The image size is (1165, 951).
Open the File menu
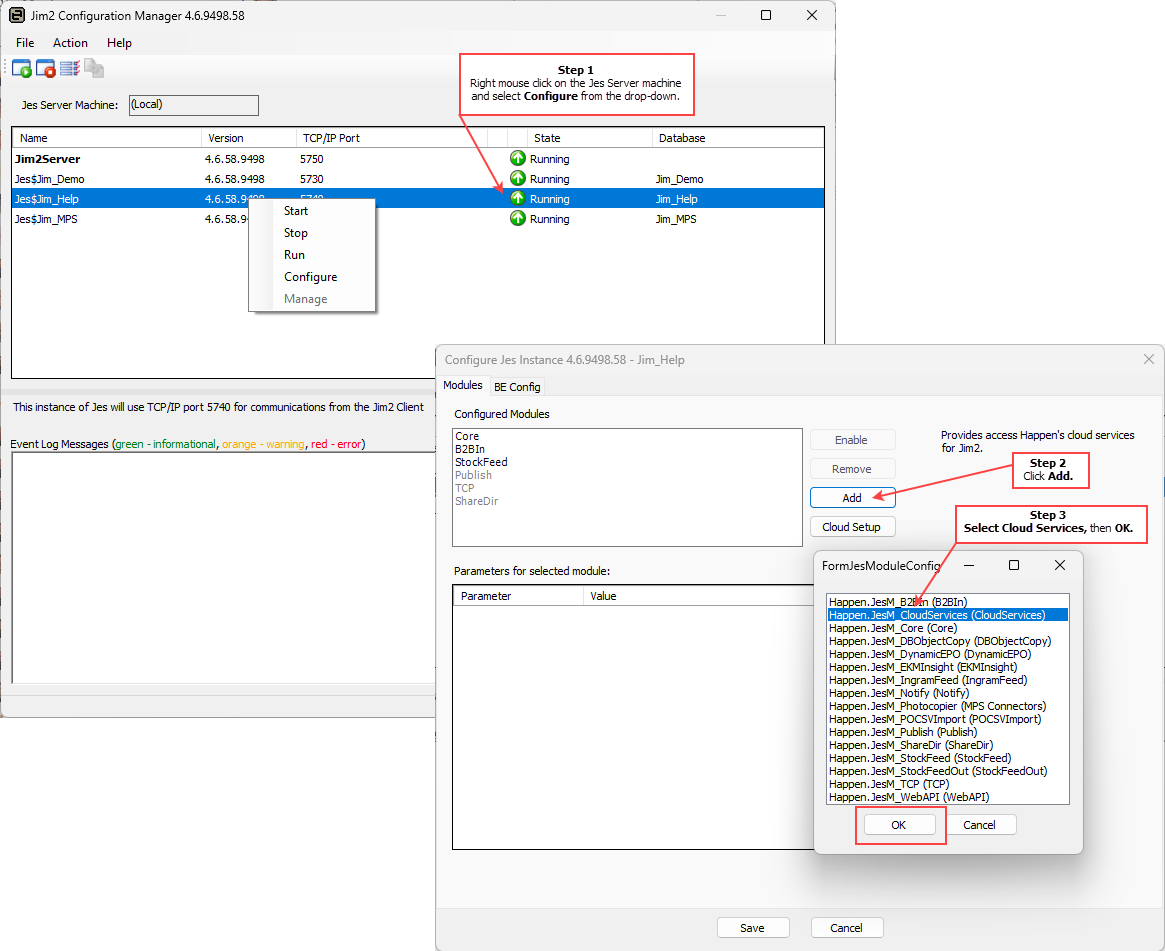pos(25,43)
